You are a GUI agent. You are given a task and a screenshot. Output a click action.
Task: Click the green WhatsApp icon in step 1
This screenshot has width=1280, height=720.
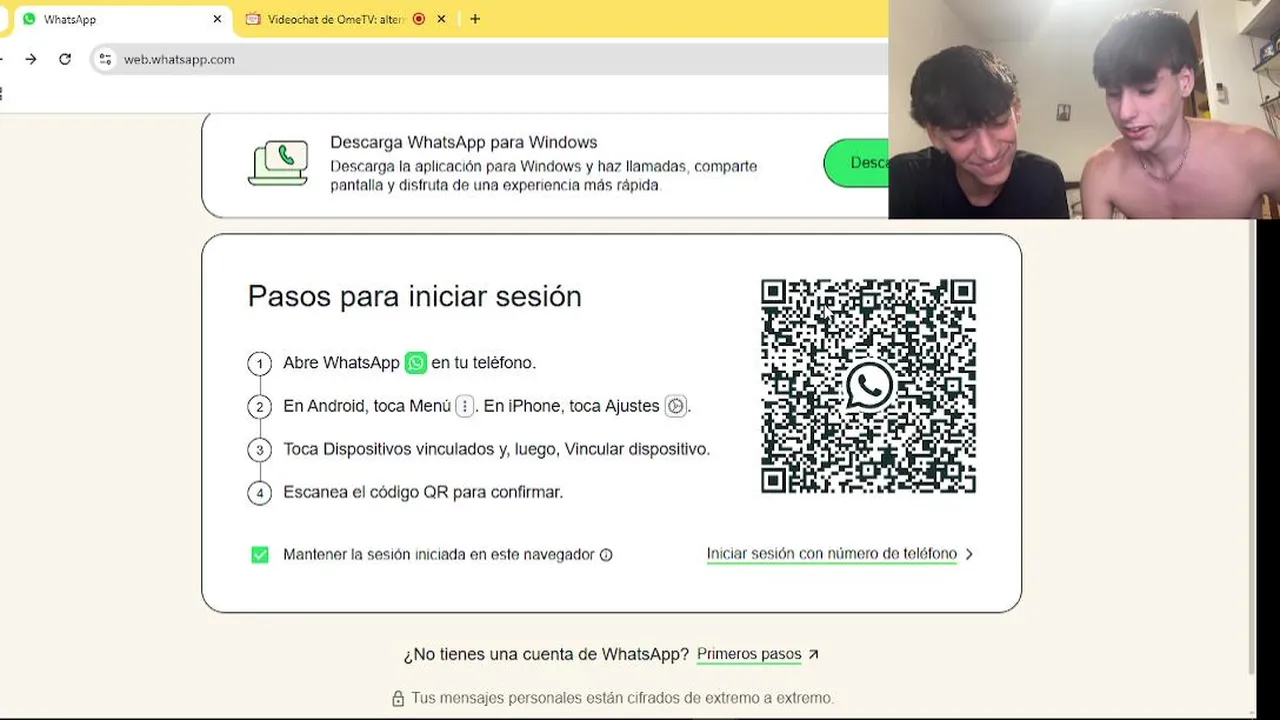(x=415, y=363)
